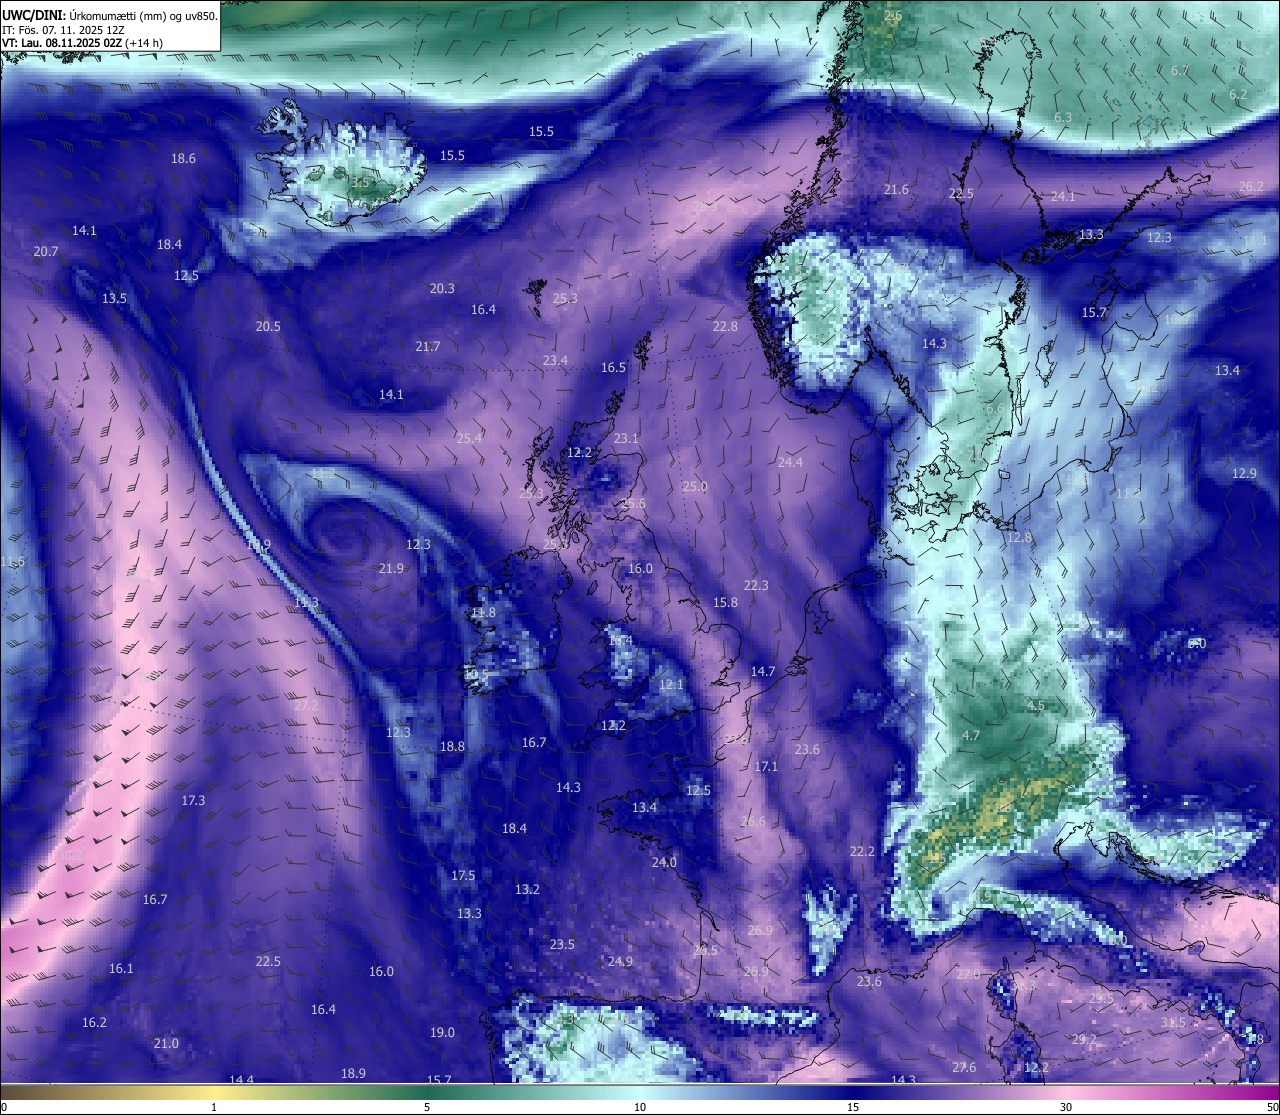Viewport: 1280px width, 1115px height.
Task: Click the 1 label on color scale
Action: click(214, 1106)
